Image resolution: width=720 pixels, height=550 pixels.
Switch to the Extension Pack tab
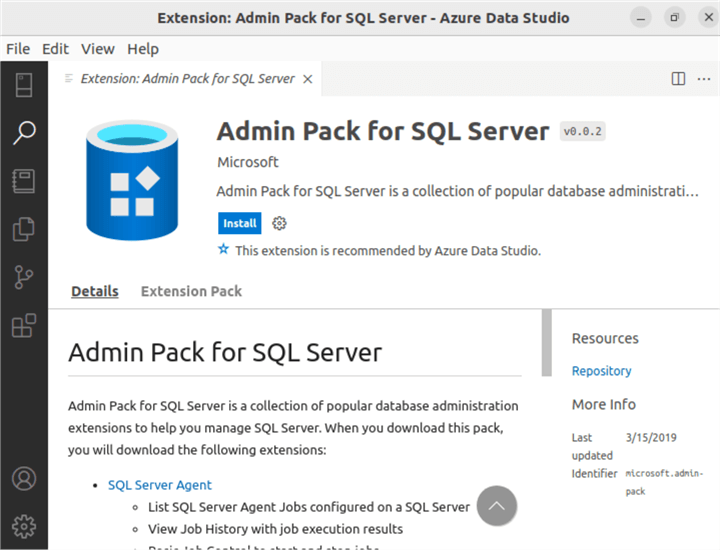click(x=191, y=291)
